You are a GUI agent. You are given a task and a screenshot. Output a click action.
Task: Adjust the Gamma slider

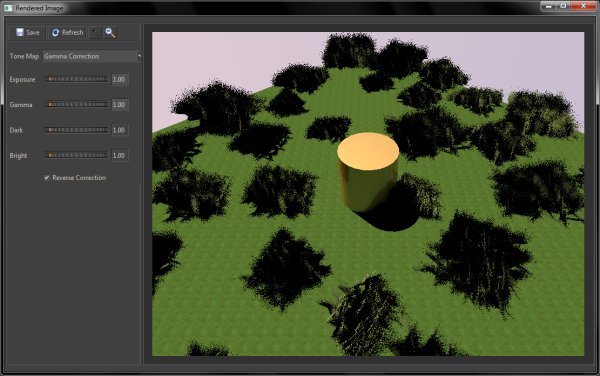tap(76, 104)
